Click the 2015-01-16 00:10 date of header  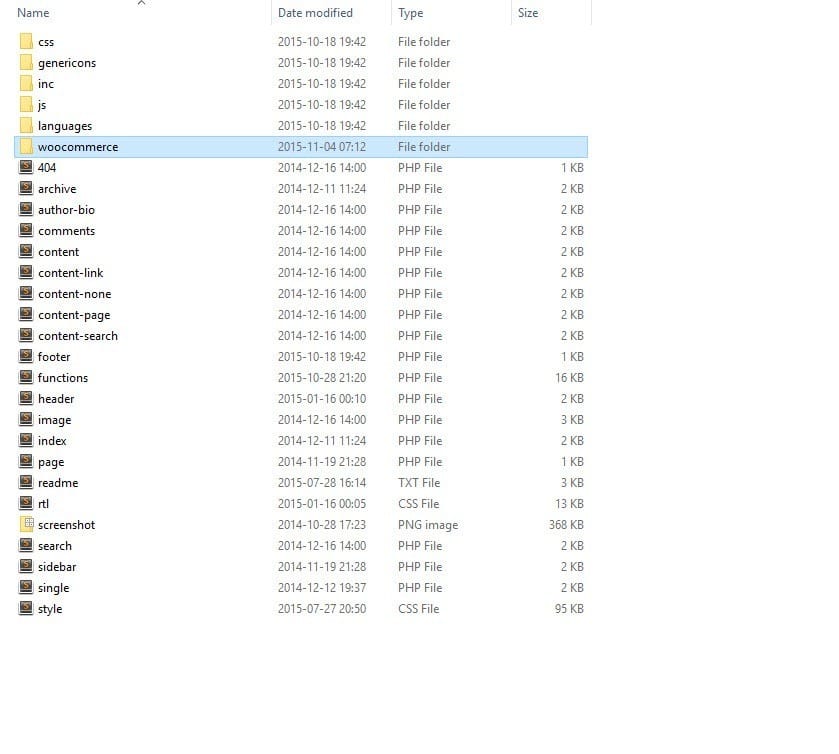(322, 399)
